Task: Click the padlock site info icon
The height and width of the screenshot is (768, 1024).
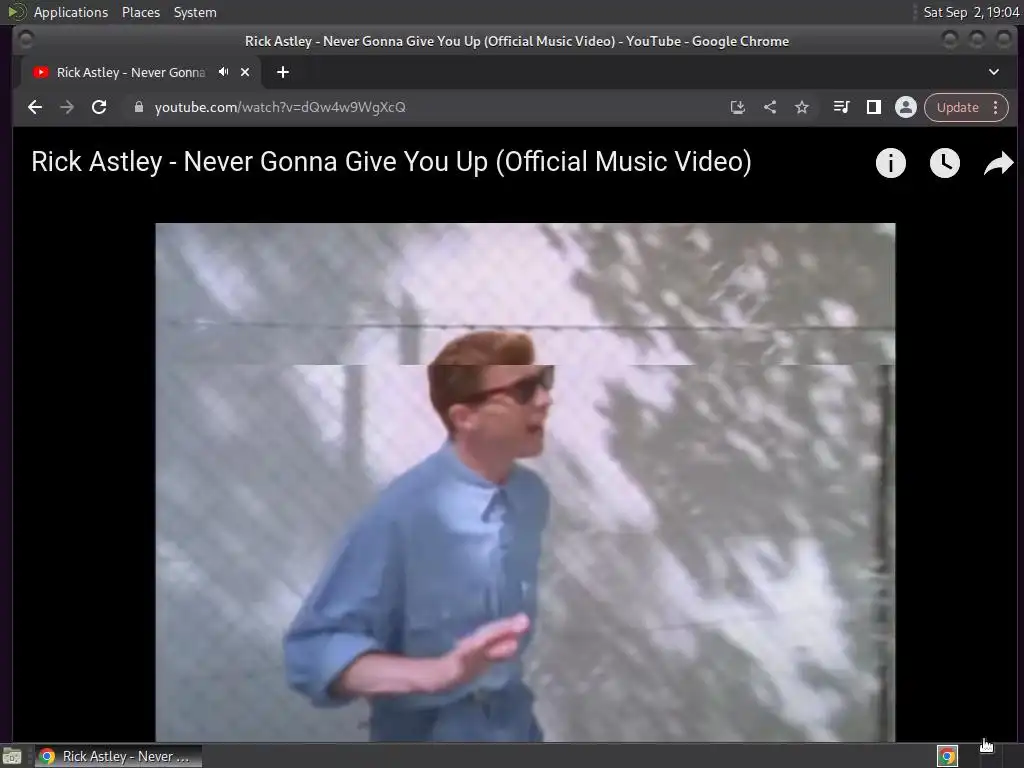Action: 138,107
